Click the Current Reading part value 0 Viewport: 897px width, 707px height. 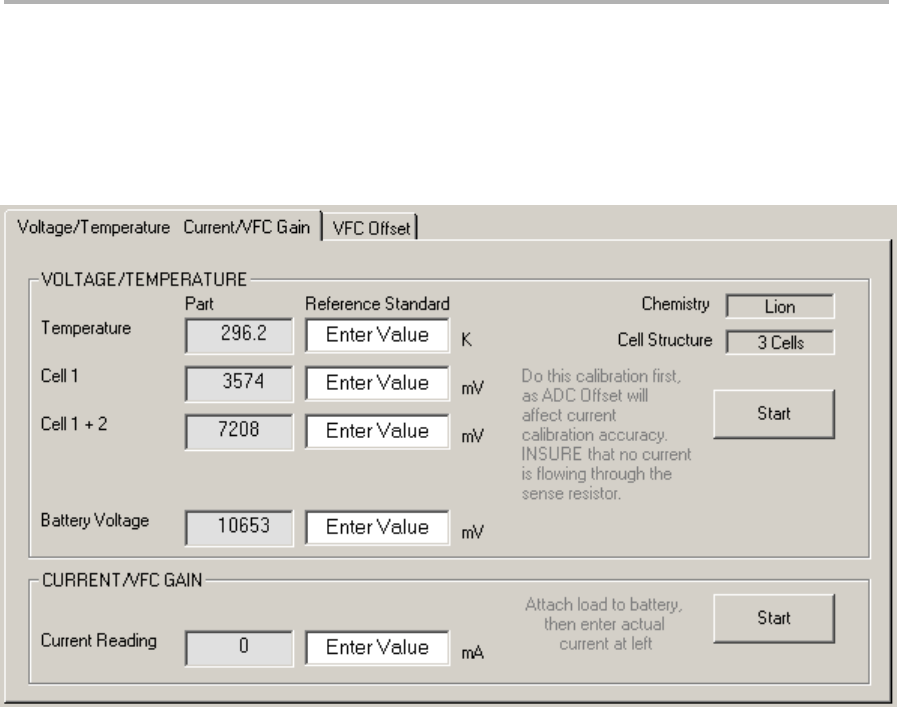[239, 647]
